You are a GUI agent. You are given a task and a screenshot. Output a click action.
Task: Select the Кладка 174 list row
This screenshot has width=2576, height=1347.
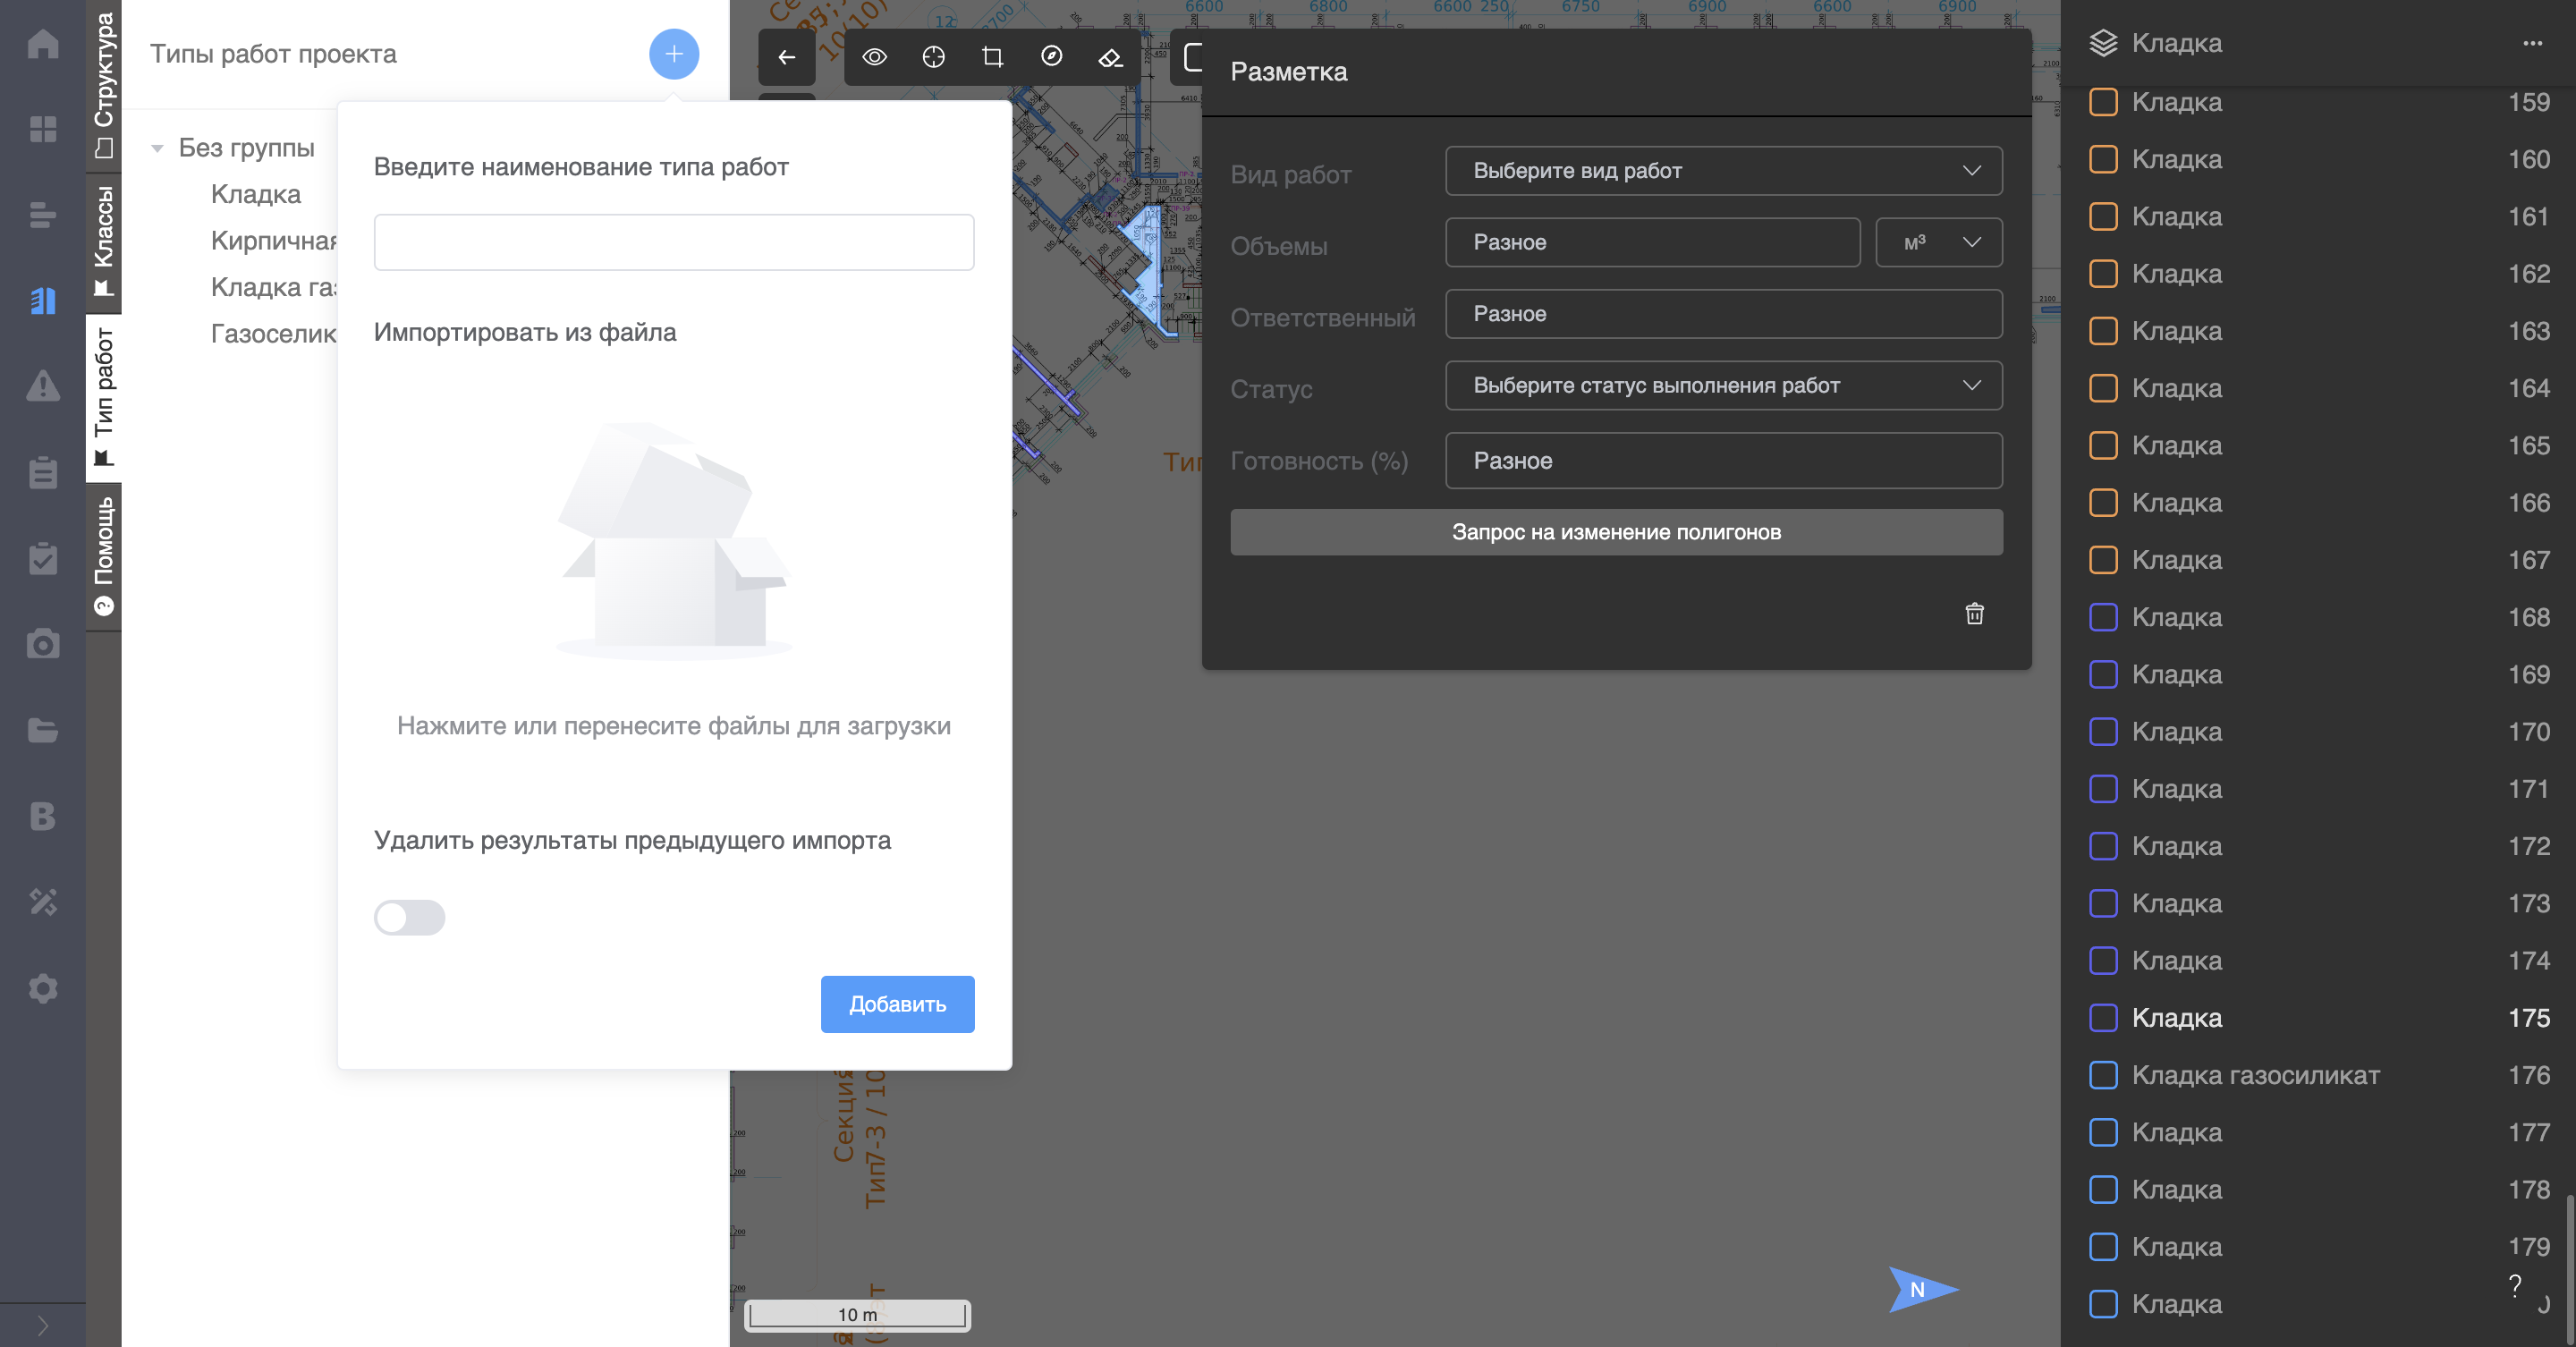[x=2318, y=961]
